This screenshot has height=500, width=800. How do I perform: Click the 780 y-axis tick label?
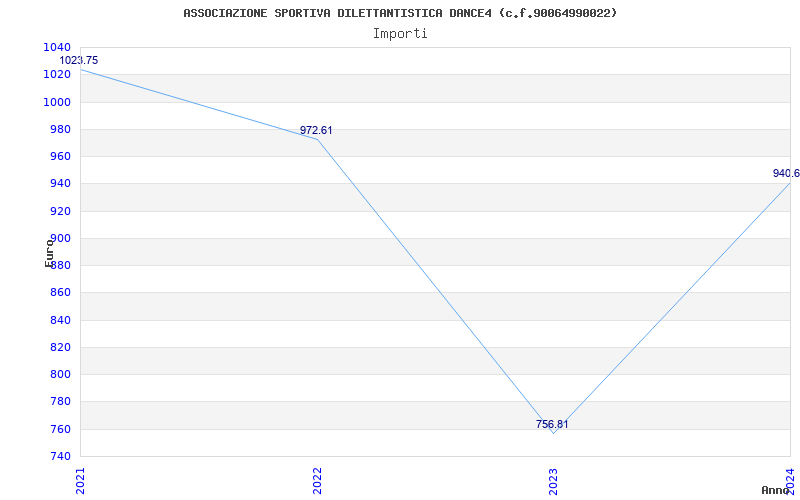pos(60,402)
